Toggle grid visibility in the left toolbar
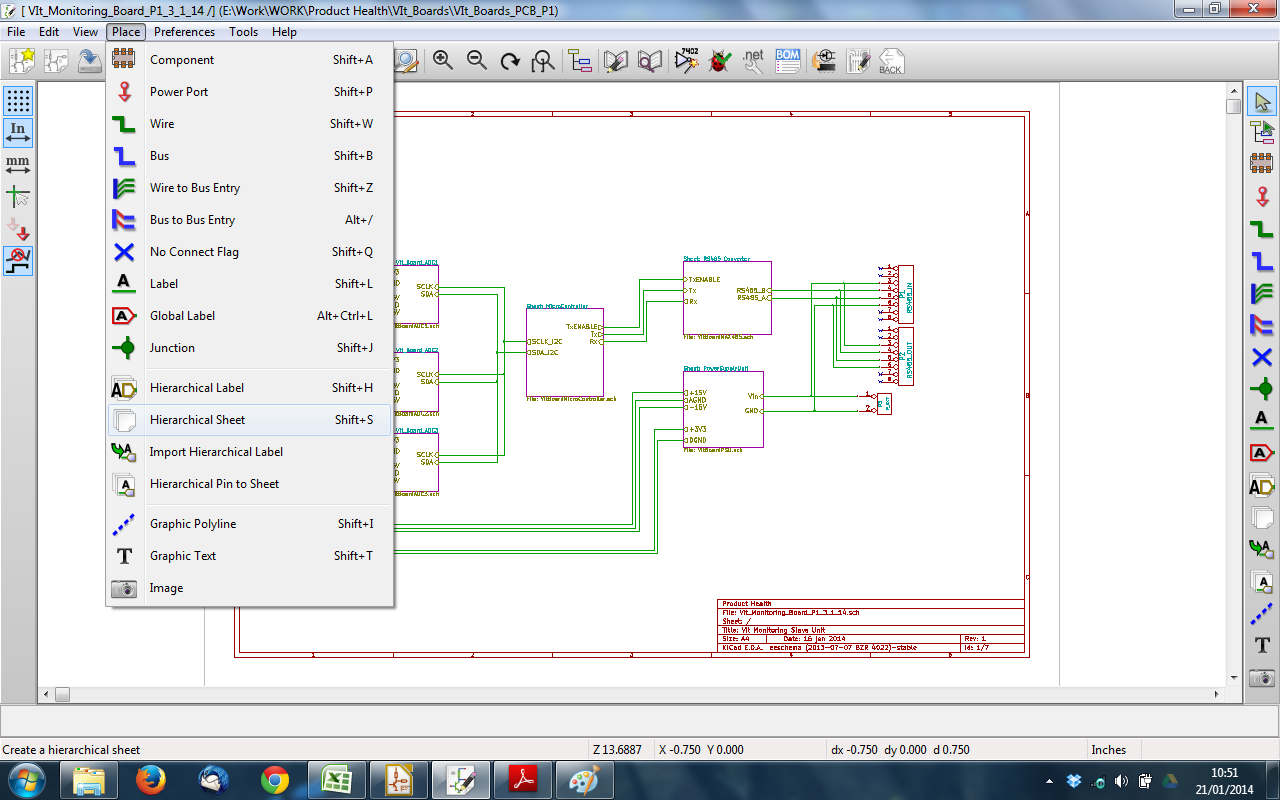1280x800 pixels. (18, 101)
